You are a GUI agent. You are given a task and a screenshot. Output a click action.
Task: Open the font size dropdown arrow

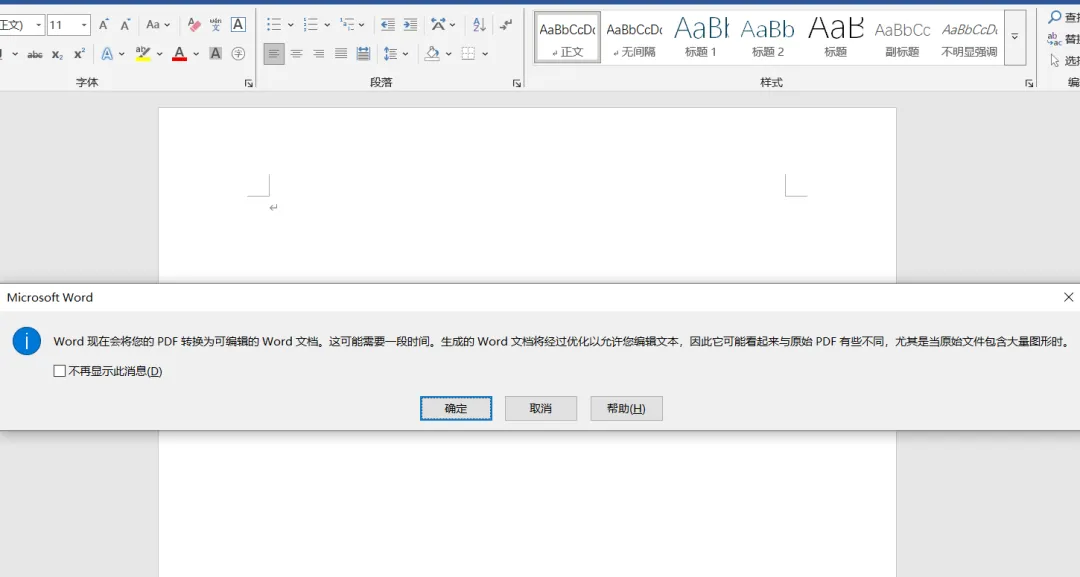pyautogui.click(x=84, y=25)
